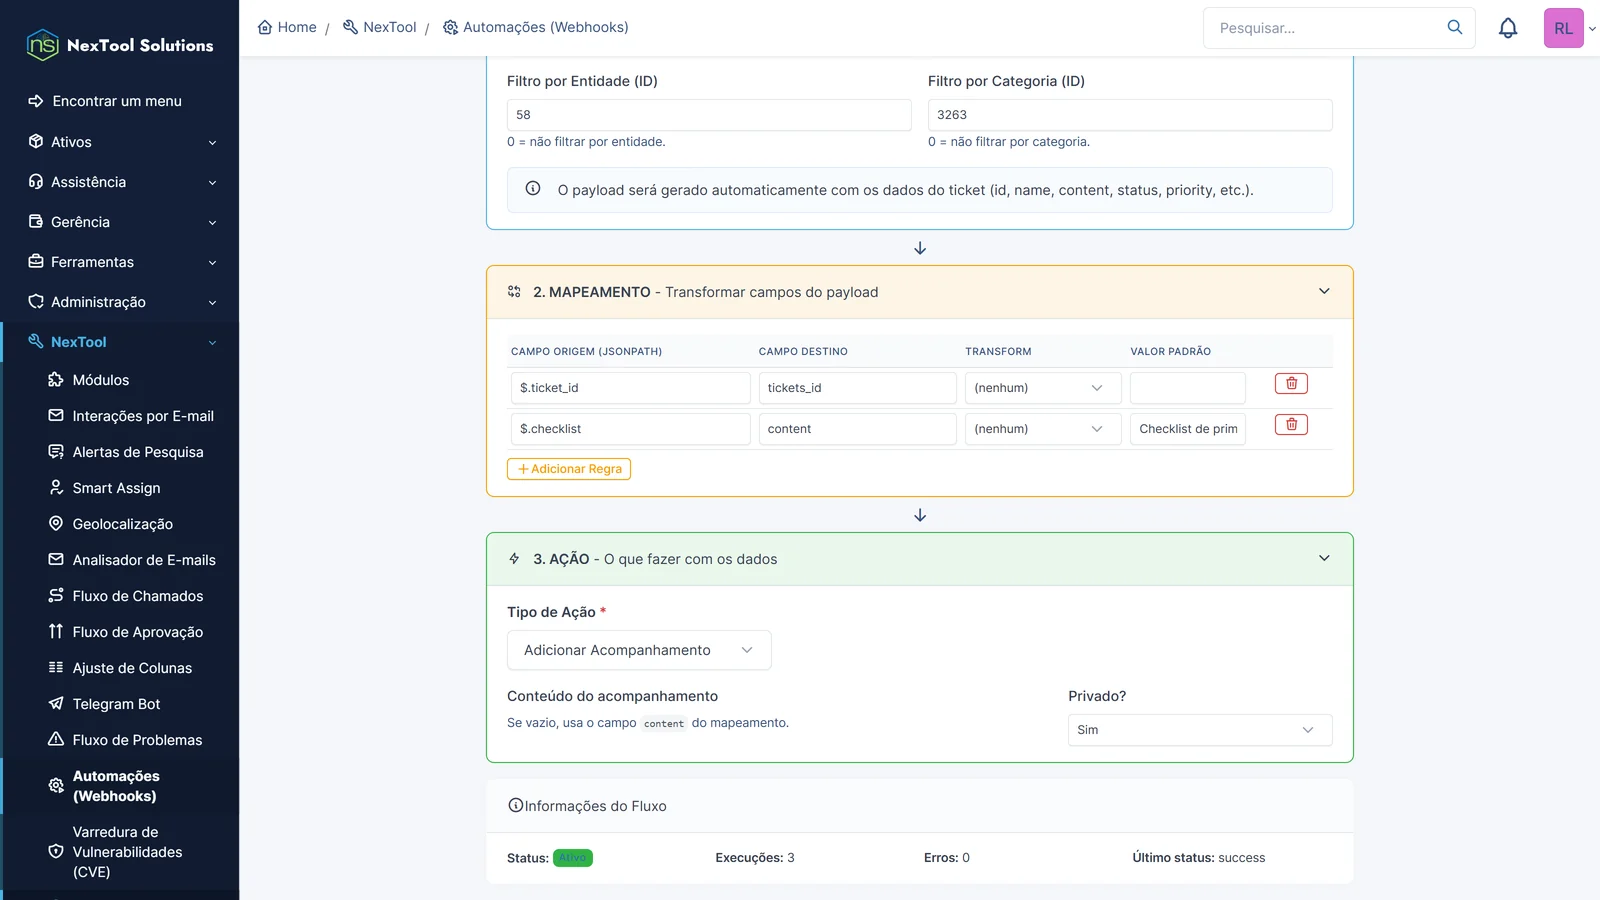Expand the Administração menu

(120, 302)
